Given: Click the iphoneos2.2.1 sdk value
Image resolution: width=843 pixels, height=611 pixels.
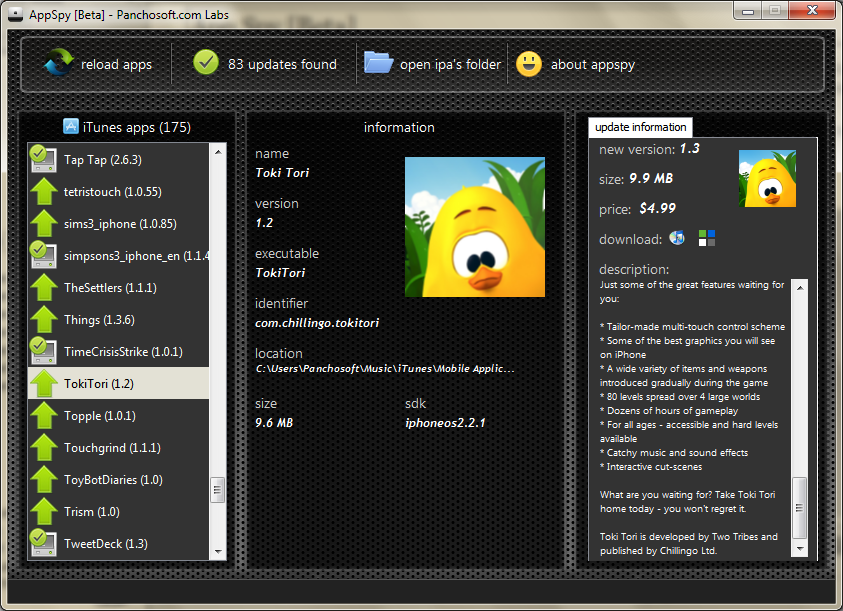Looking at the screenshot, I should point(445,423).
